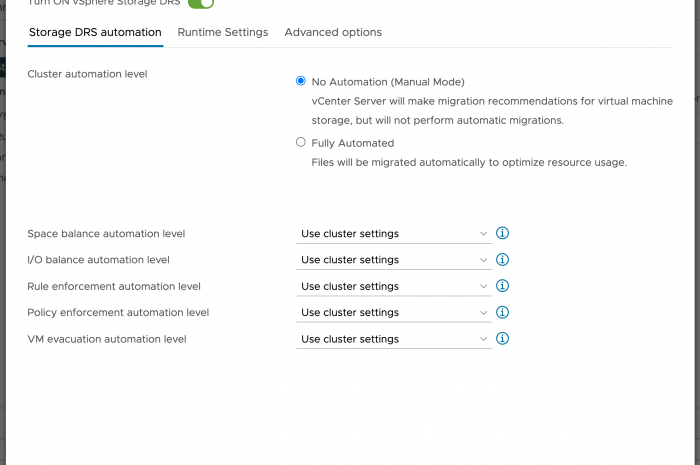The height and width of the screenshot is (465, 700).
Task: Turn off the vSphere Storage DRS toggle
Action: [x=201, y=3]
